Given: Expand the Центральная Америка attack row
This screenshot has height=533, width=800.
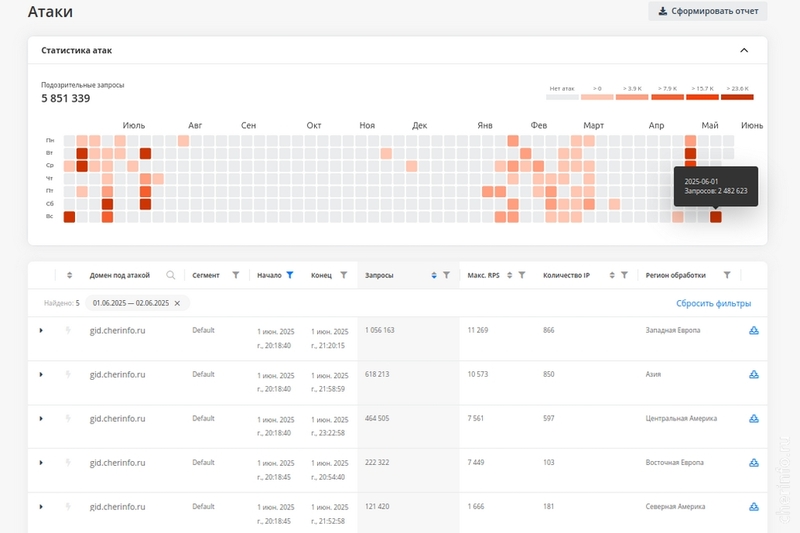Looking at the screenshot, I should [x=41, y=419].
